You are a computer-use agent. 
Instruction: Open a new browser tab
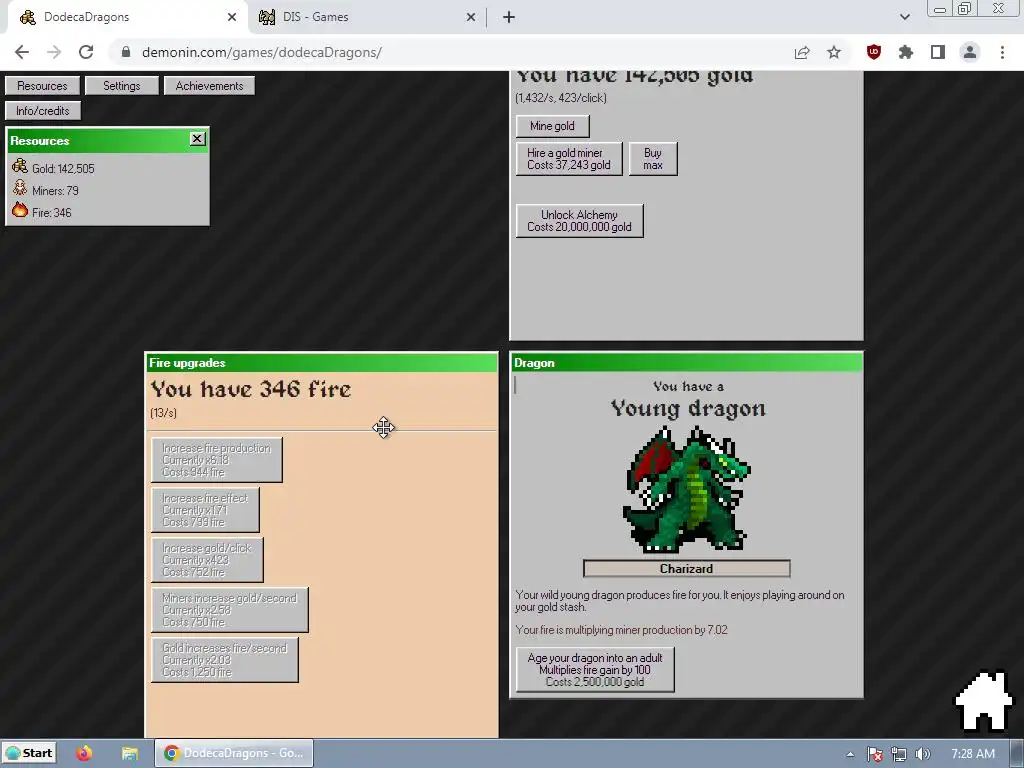point(509,17)
